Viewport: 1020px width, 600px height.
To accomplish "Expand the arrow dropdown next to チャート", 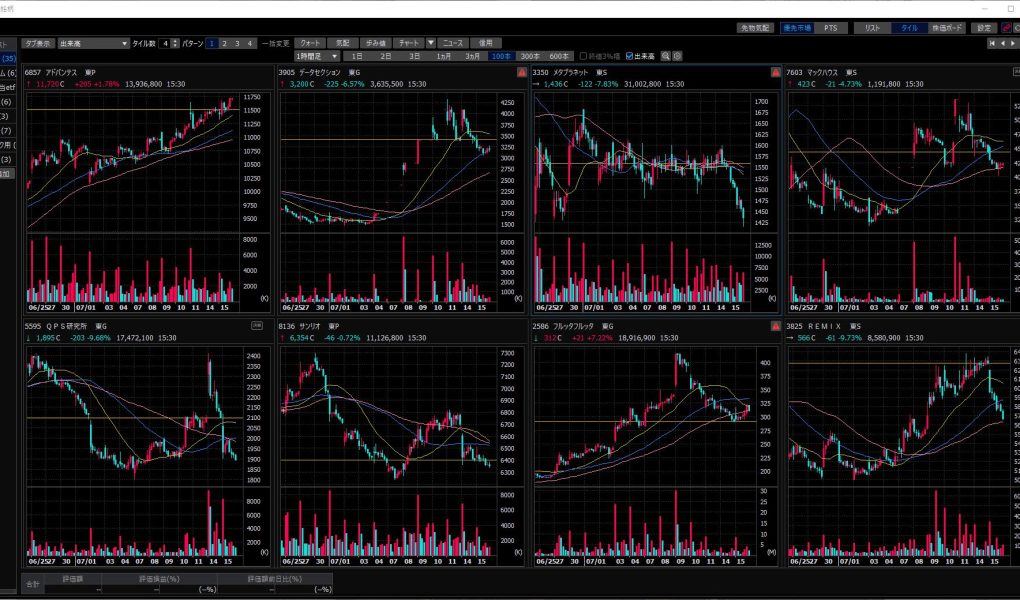I will 430,44.
